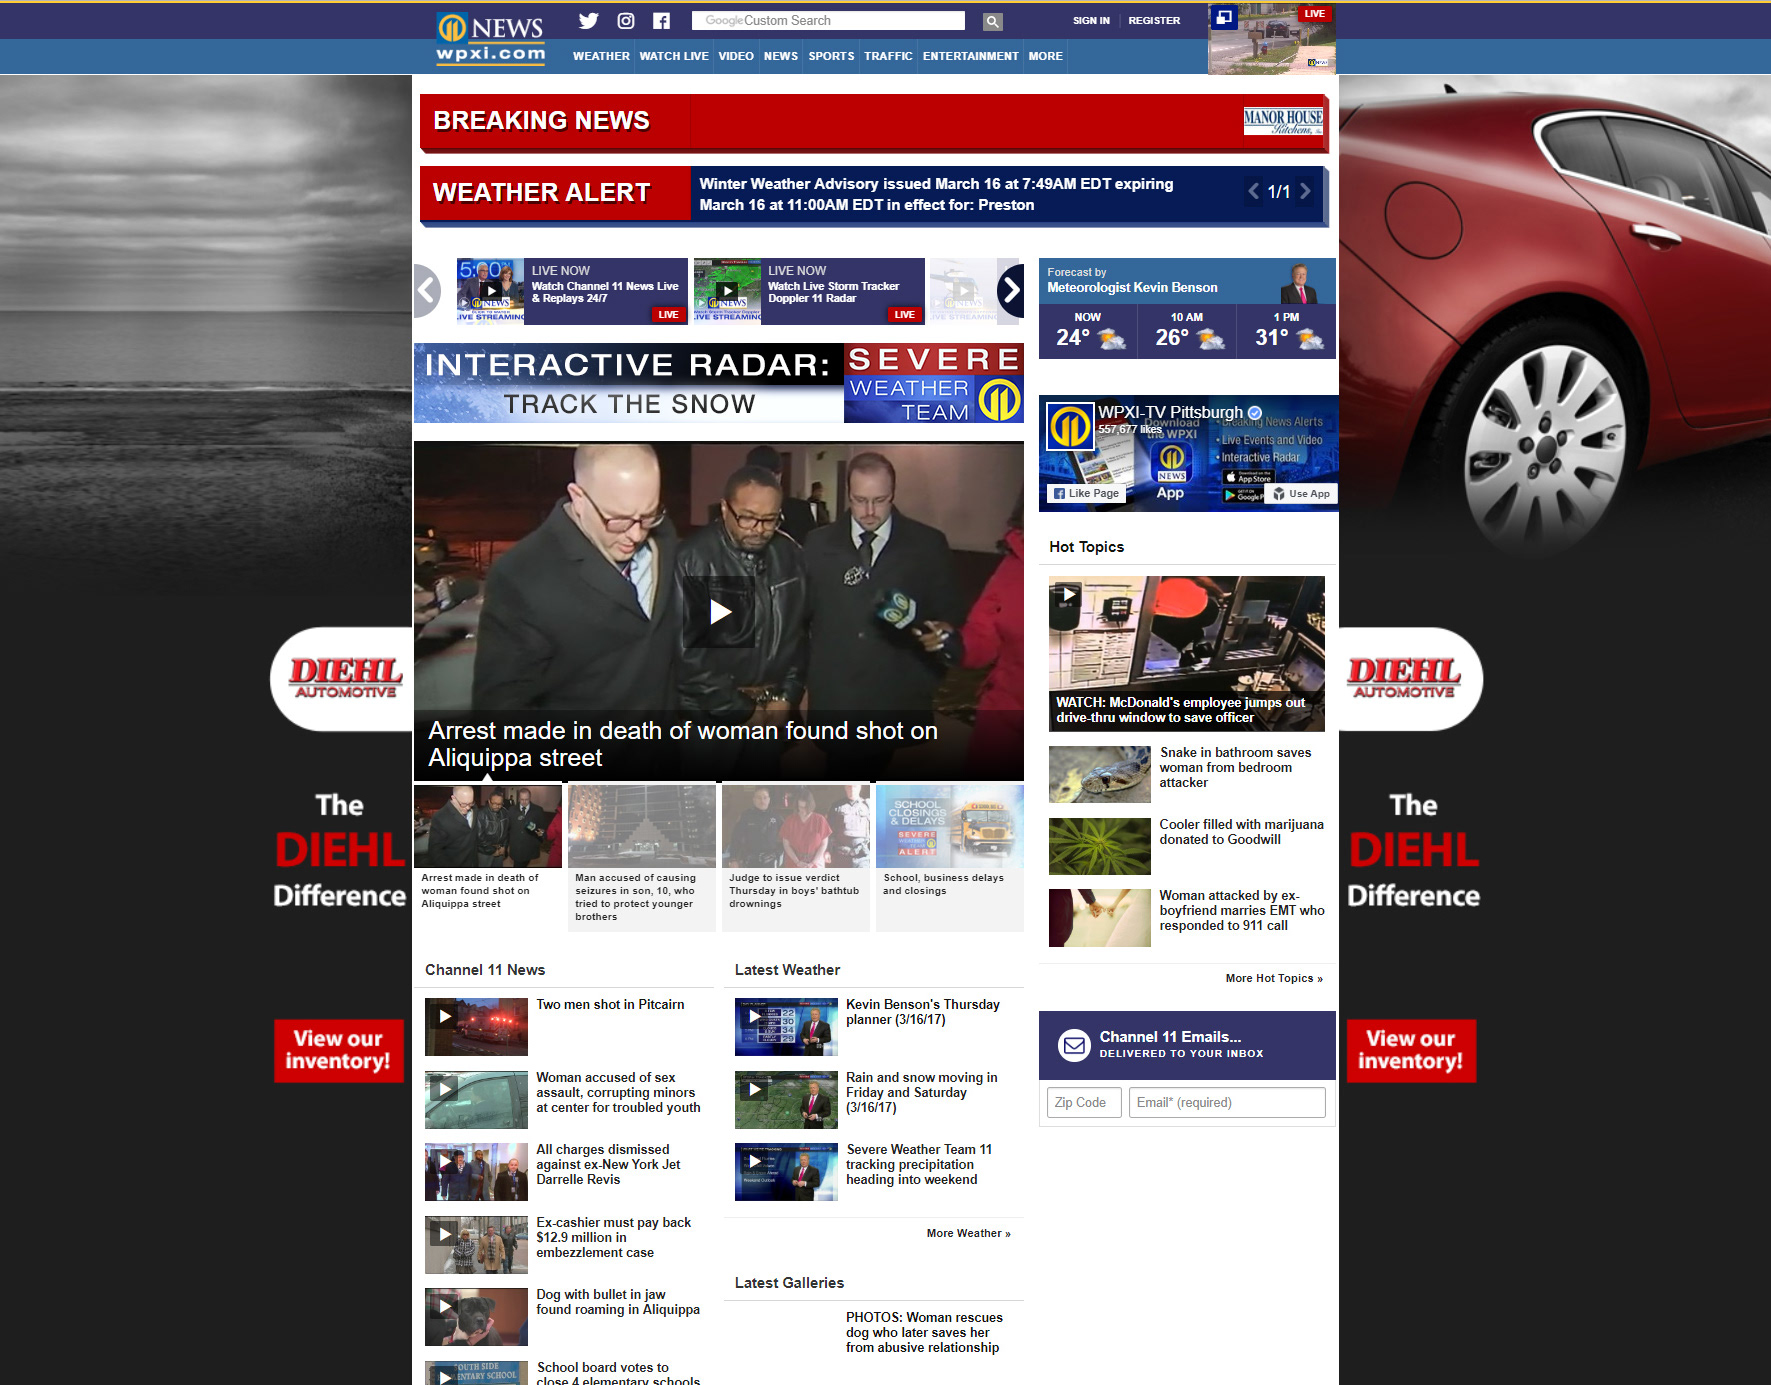The height and width of the screenshot is (1385, 1771).
Task: Open PHOTOS Woman rescues dog gallery
Action: pos(923,1332)
